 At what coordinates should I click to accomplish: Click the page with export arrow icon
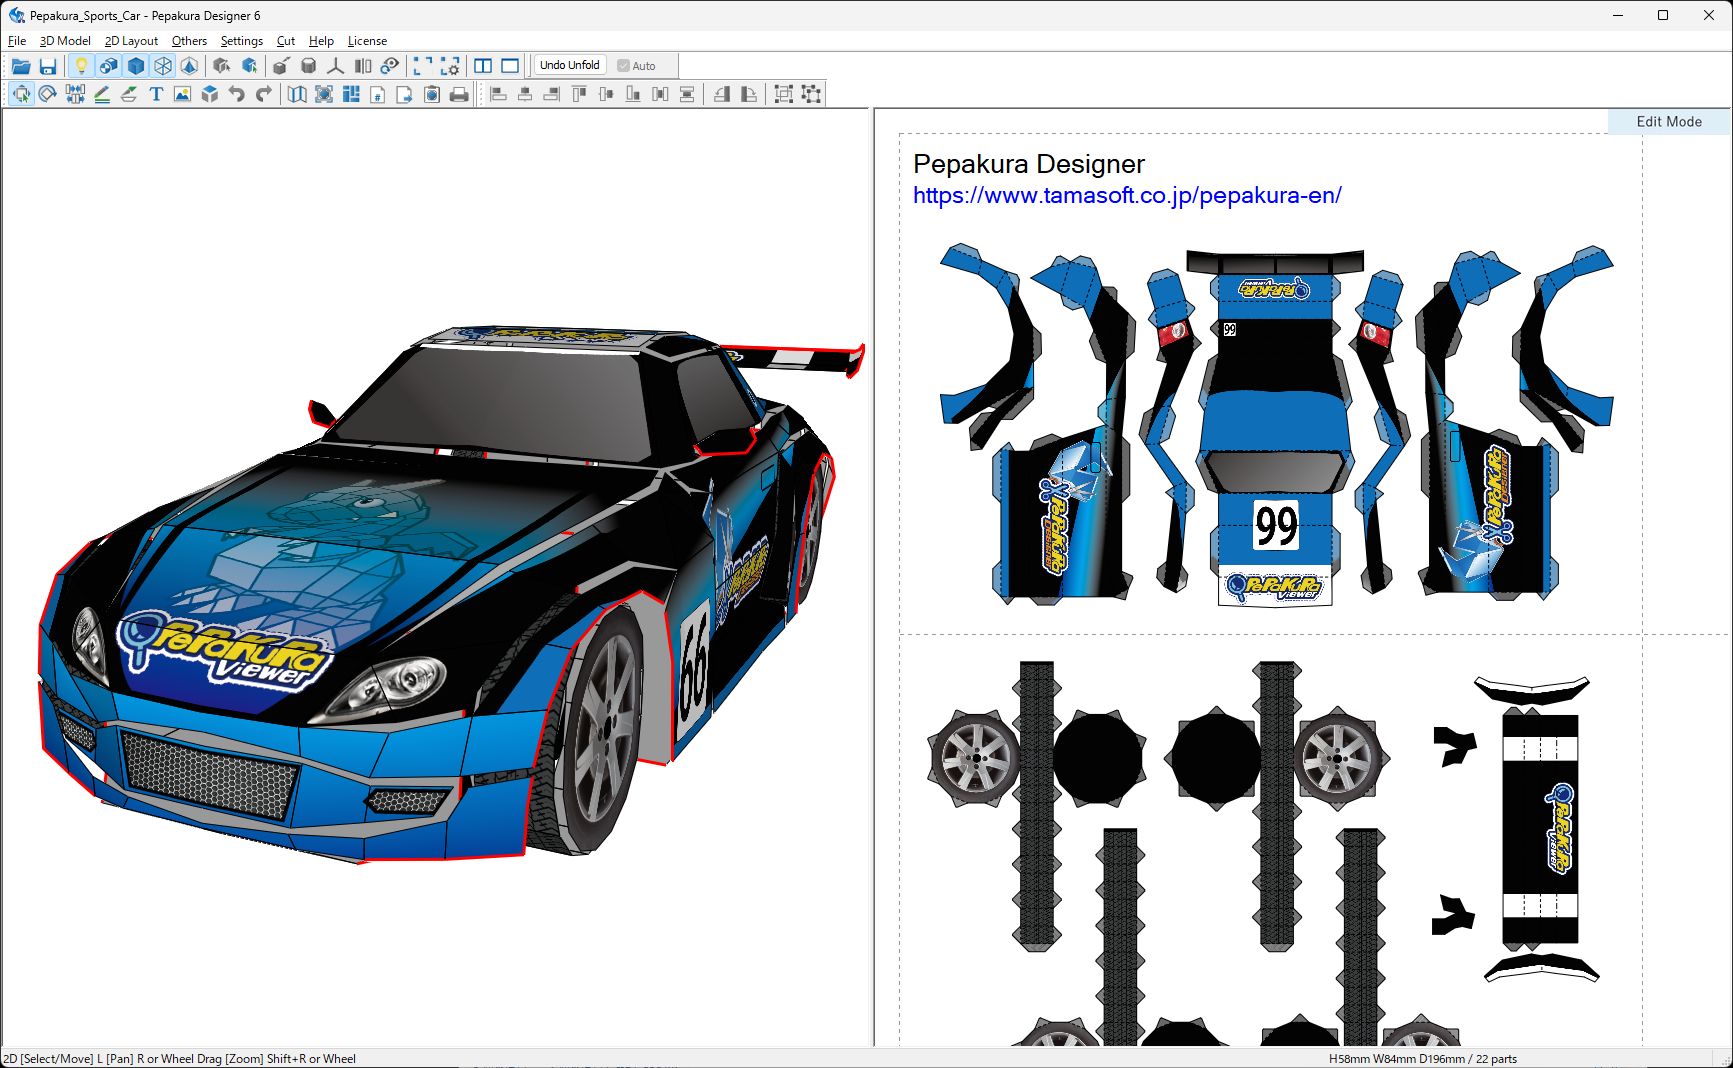coord(405,94)
